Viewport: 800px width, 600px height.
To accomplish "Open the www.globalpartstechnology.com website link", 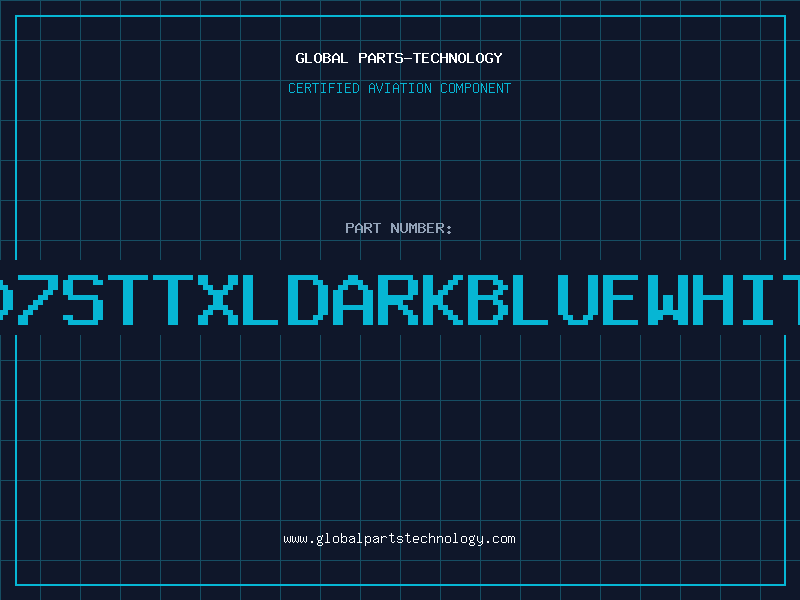I will (399, 539).
